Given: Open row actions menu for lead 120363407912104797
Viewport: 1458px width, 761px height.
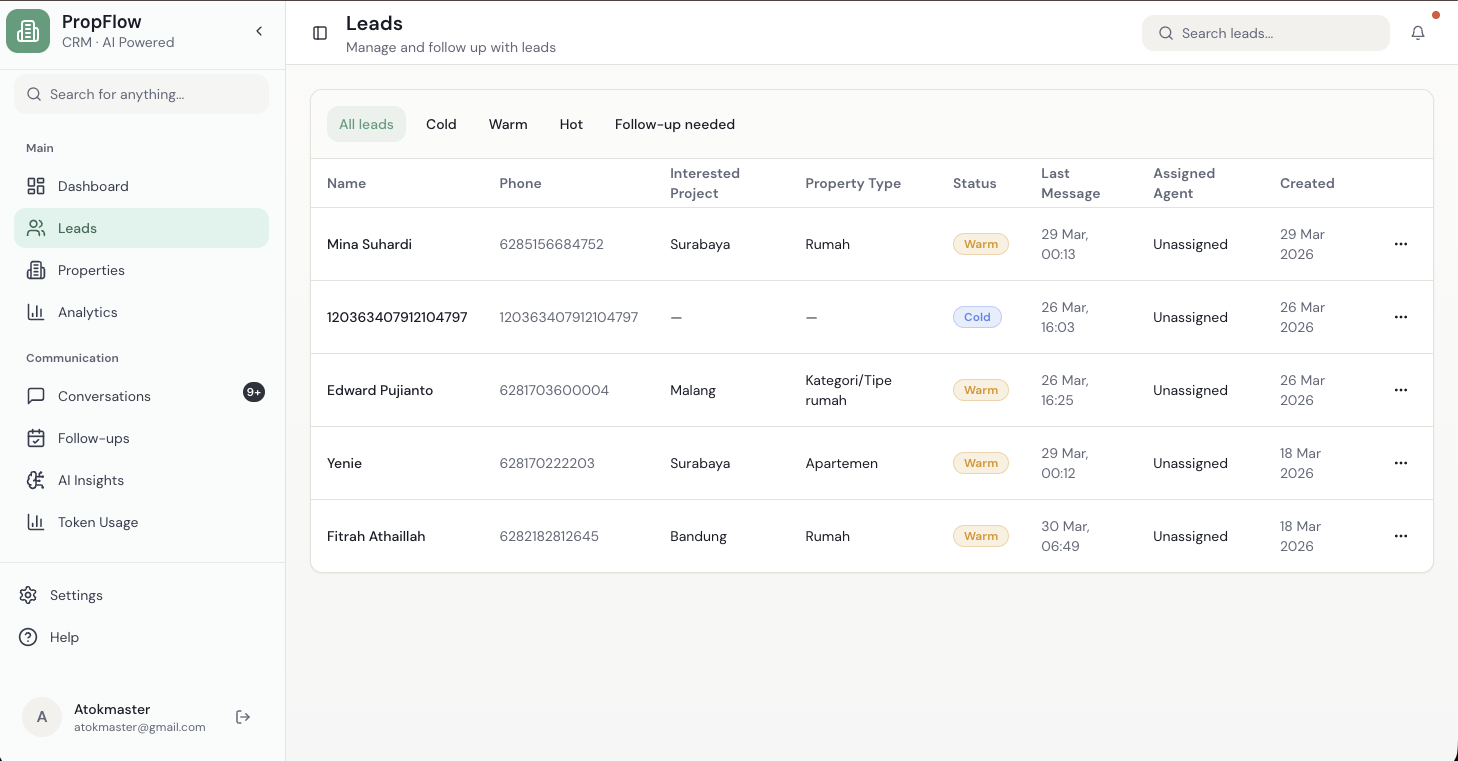Looking at the screenshot, I should point(1401,317).
